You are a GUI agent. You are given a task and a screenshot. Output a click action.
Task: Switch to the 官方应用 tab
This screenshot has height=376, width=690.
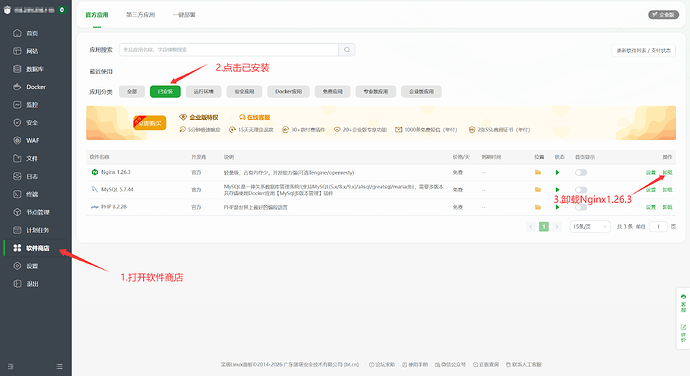(97, 15)
